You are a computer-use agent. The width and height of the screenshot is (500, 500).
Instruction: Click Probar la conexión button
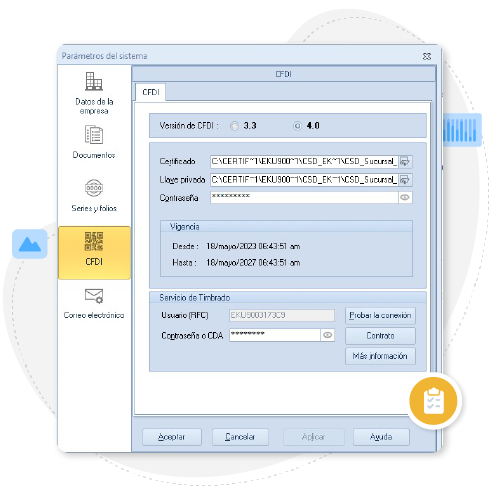tap(380, 315)
